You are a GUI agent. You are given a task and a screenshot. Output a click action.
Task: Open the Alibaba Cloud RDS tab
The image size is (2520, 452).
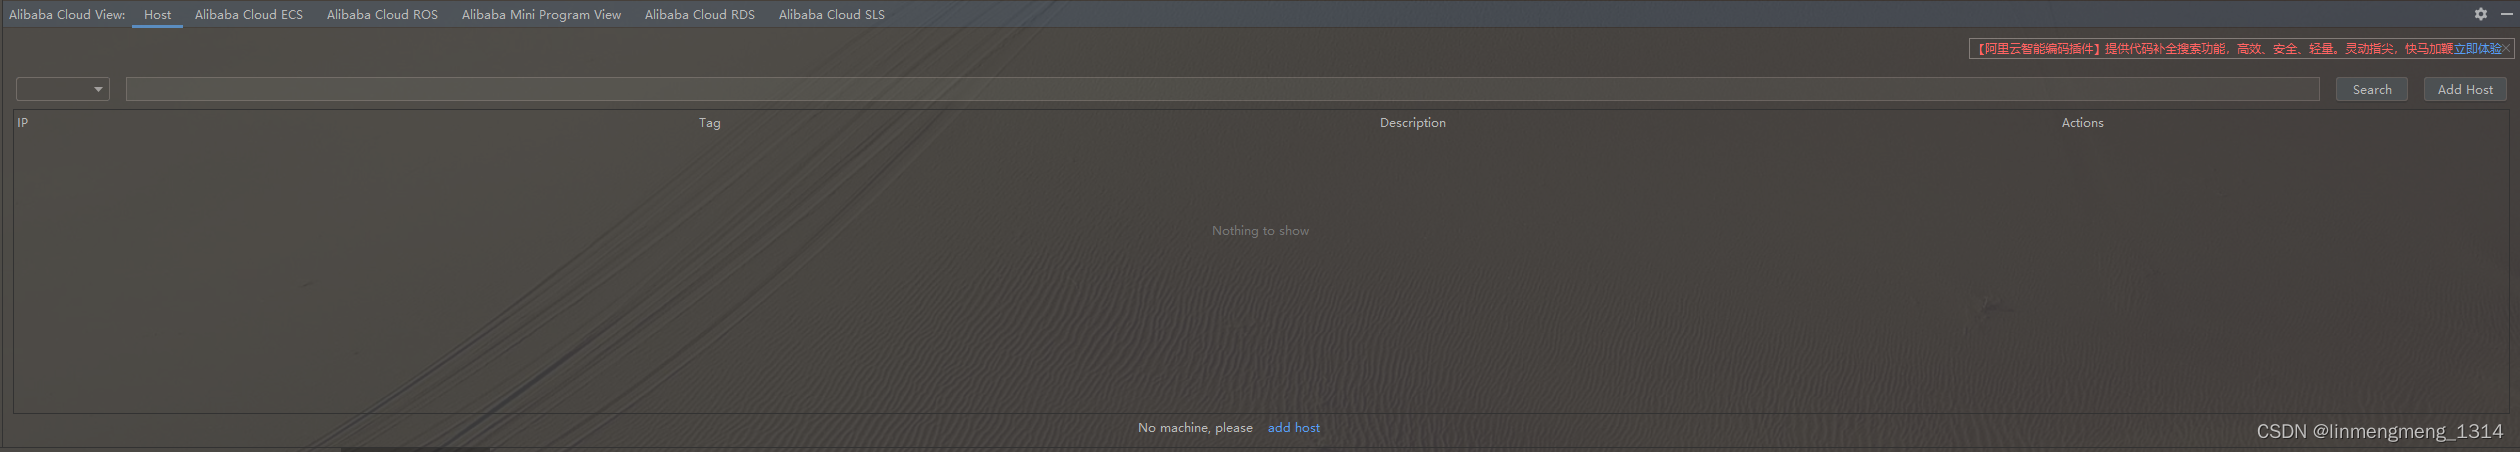coord(700,15)
